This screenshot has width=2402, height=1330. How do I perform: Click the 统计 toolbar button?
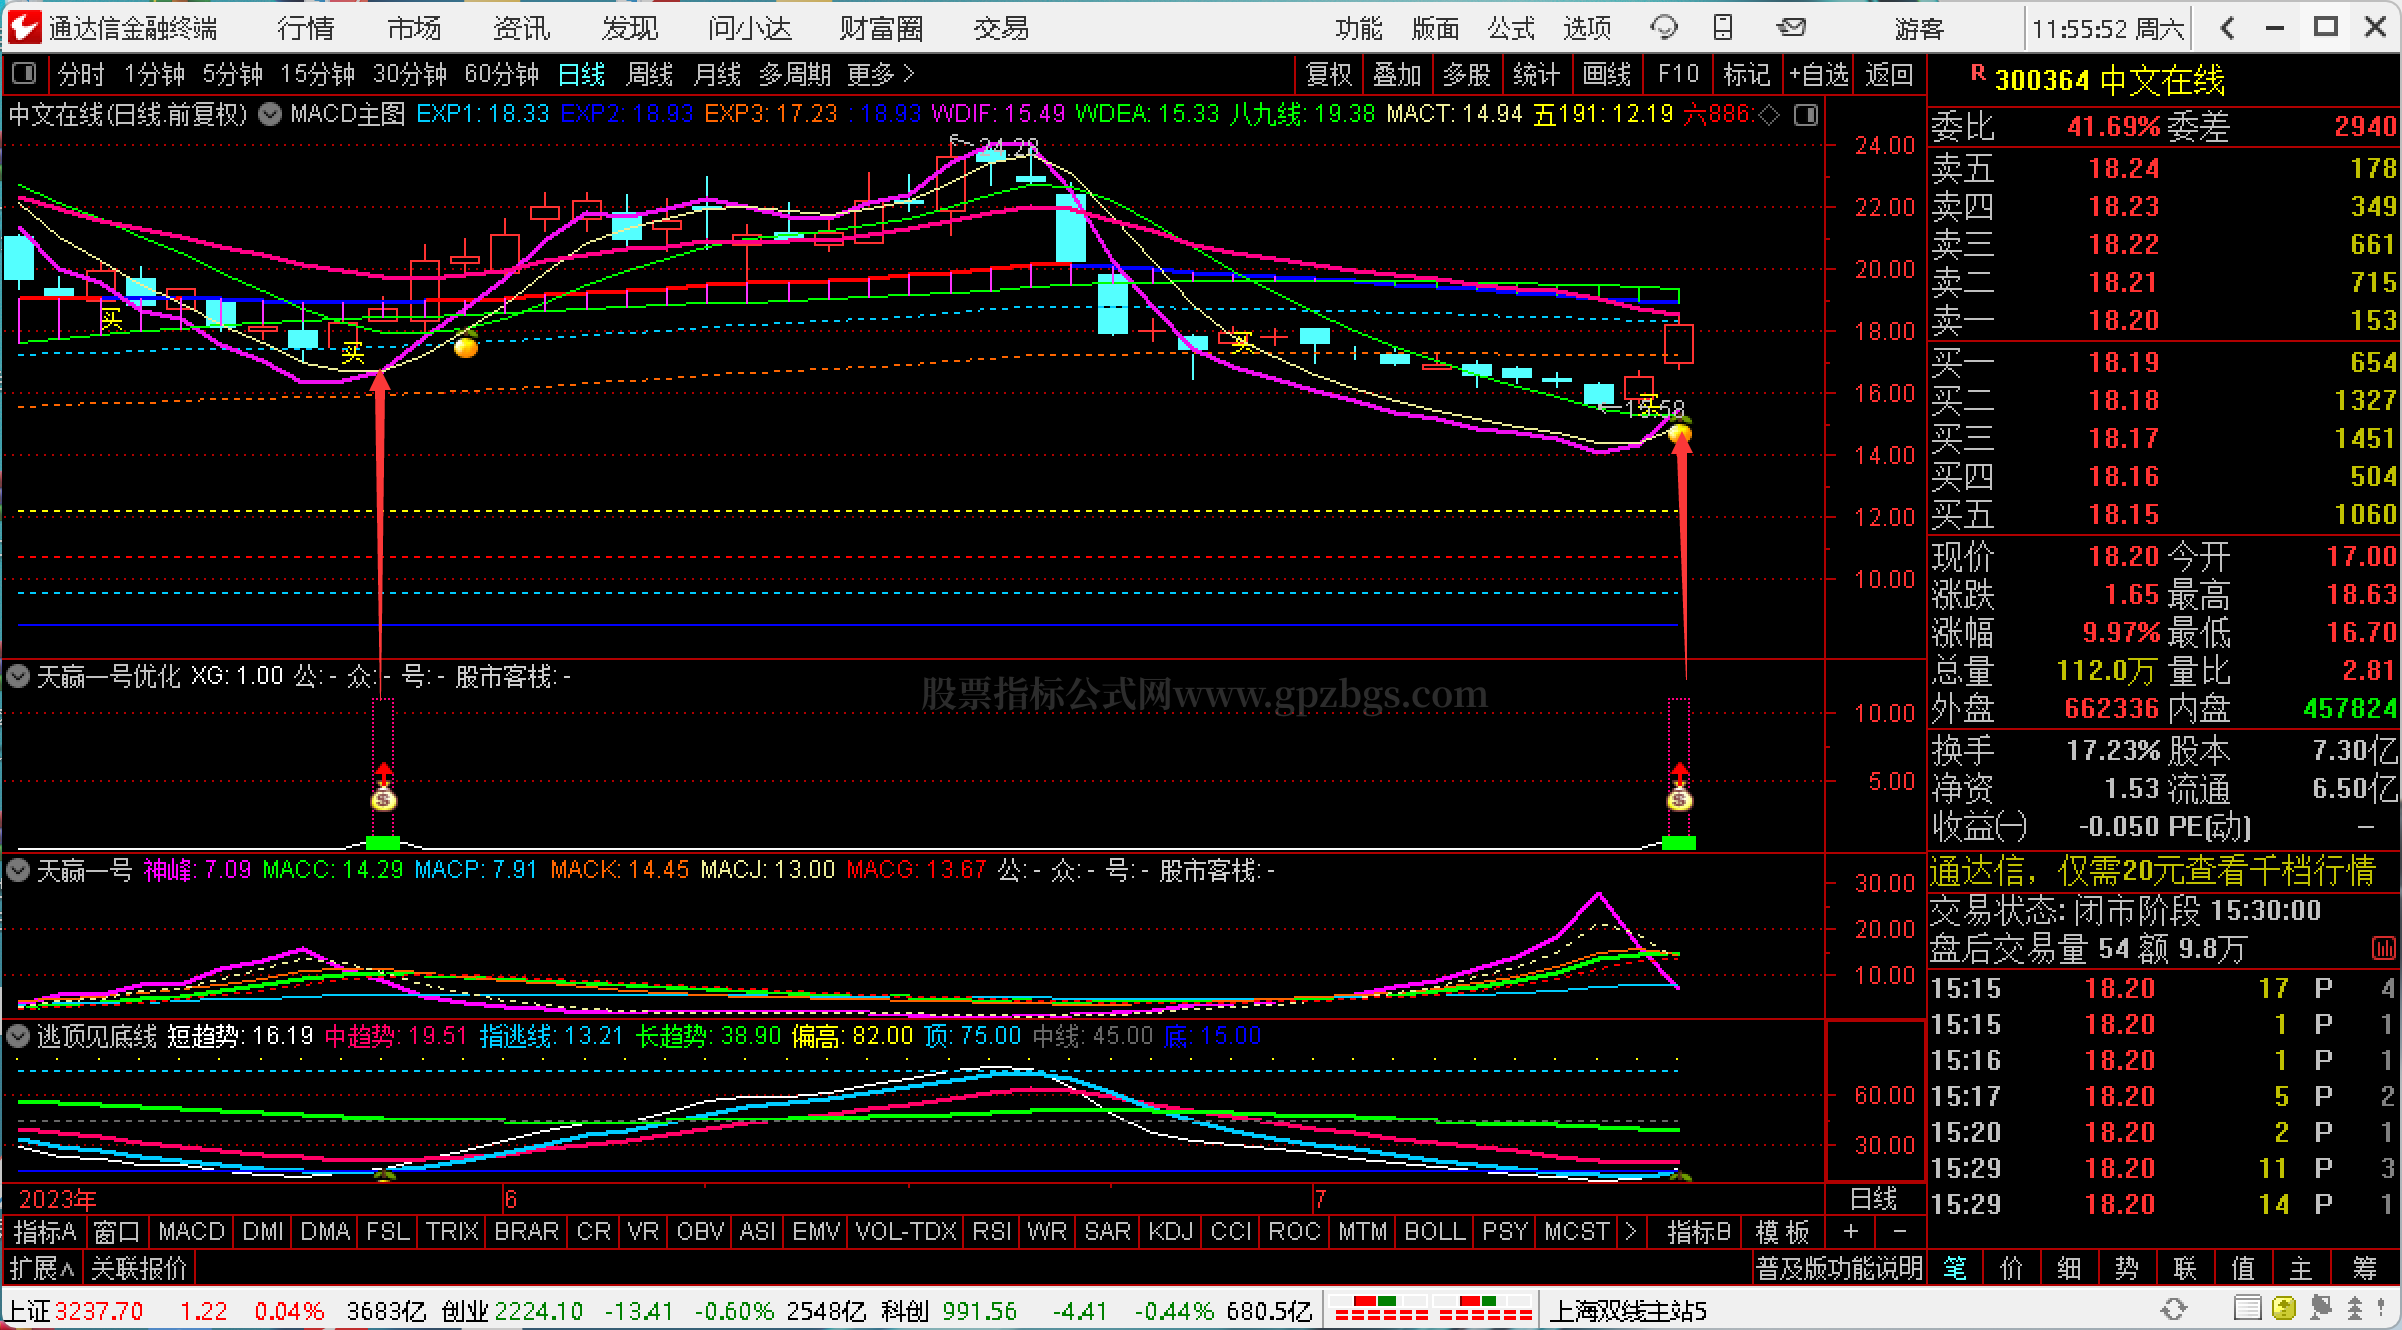[x=1537, y=74]
